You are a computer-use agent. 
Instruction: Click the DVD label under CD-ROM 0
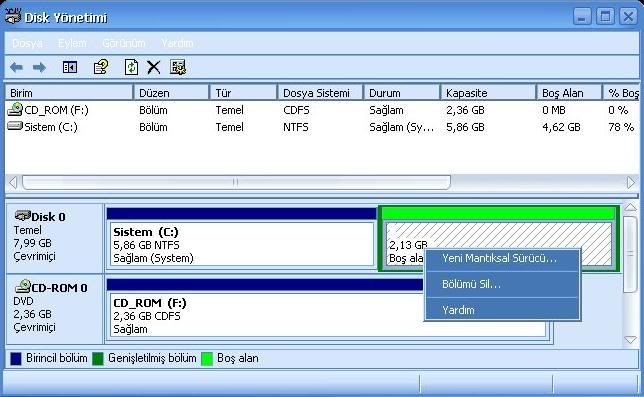tap(23, 301)
